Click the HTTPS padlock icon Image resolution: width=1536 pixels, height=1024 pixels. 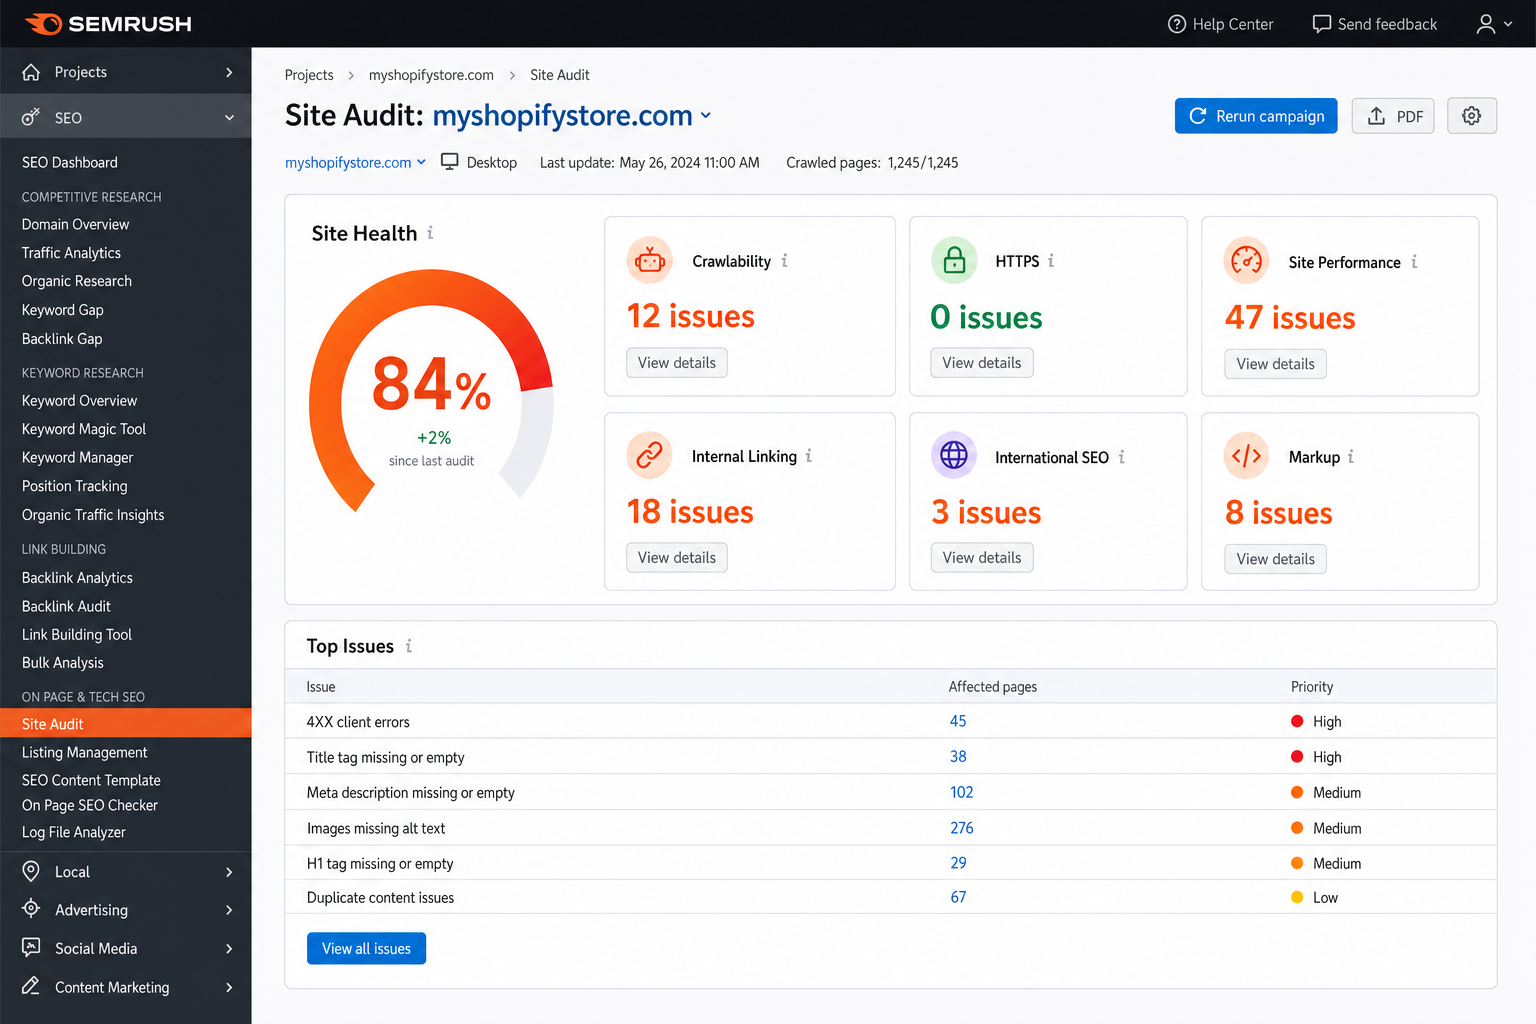pyautogui.click(x=954, y=261)
